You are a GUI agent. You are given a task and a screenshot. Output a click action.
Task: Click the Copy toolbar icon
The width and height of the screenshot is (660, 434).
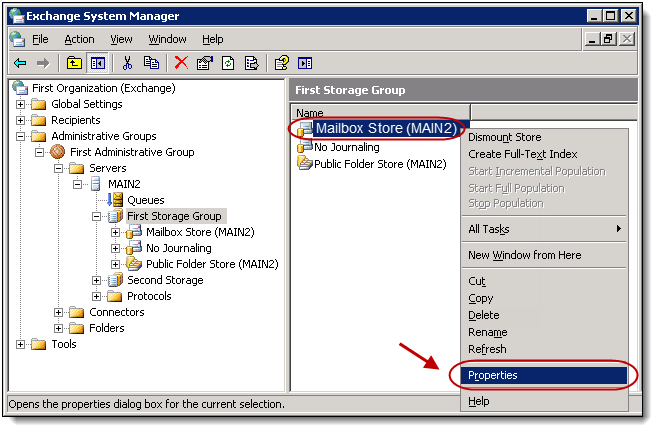click(x=152, y=63)
